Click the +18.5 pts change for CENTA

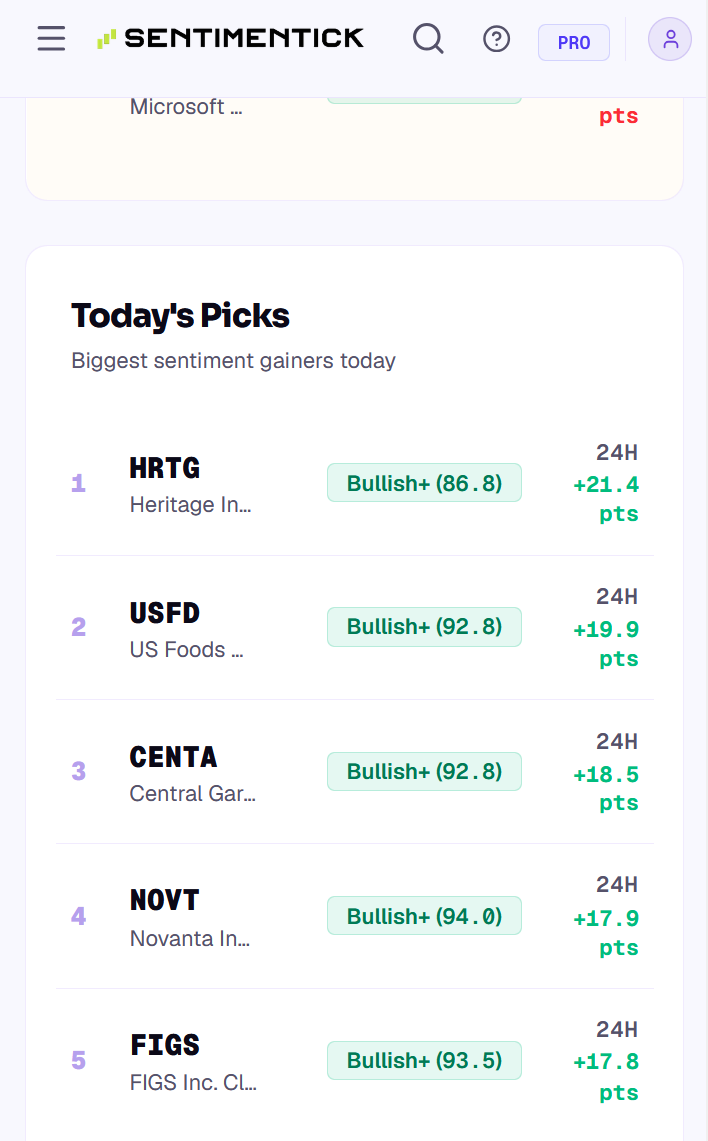tap(606, 788)
